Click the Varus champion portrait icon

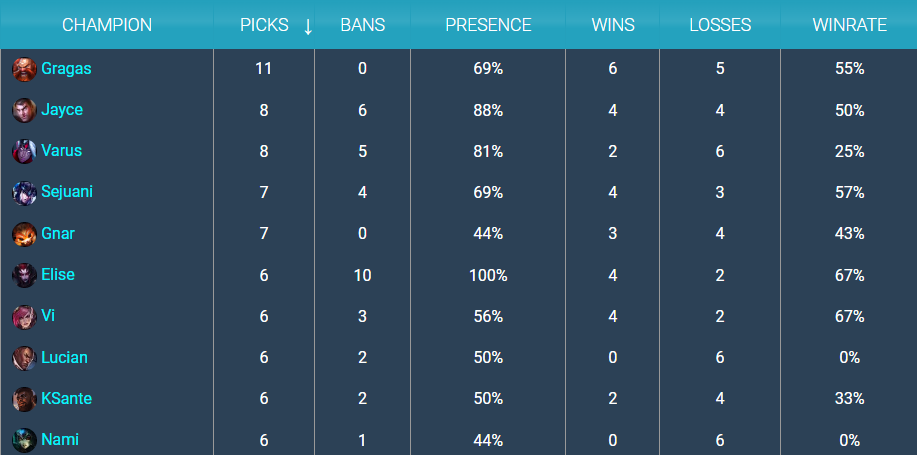pyautogui.click(x=24, y=151)
